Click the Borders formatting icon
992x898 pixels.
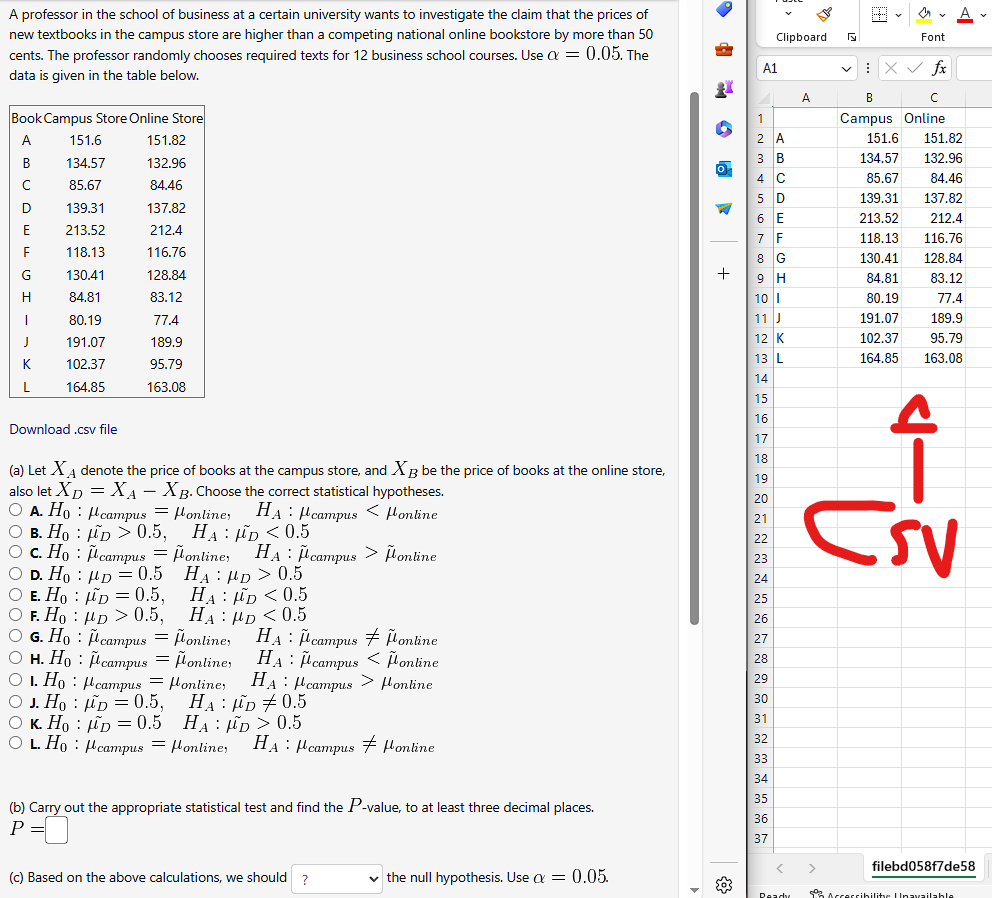point(878,14)
